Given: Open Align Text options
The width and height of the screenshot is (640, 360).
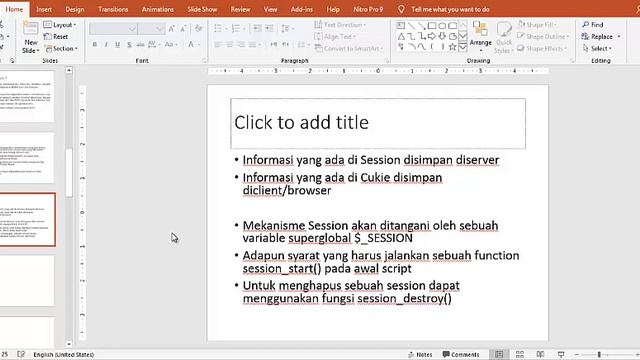Looking at the screenshot, I should 335,37.
